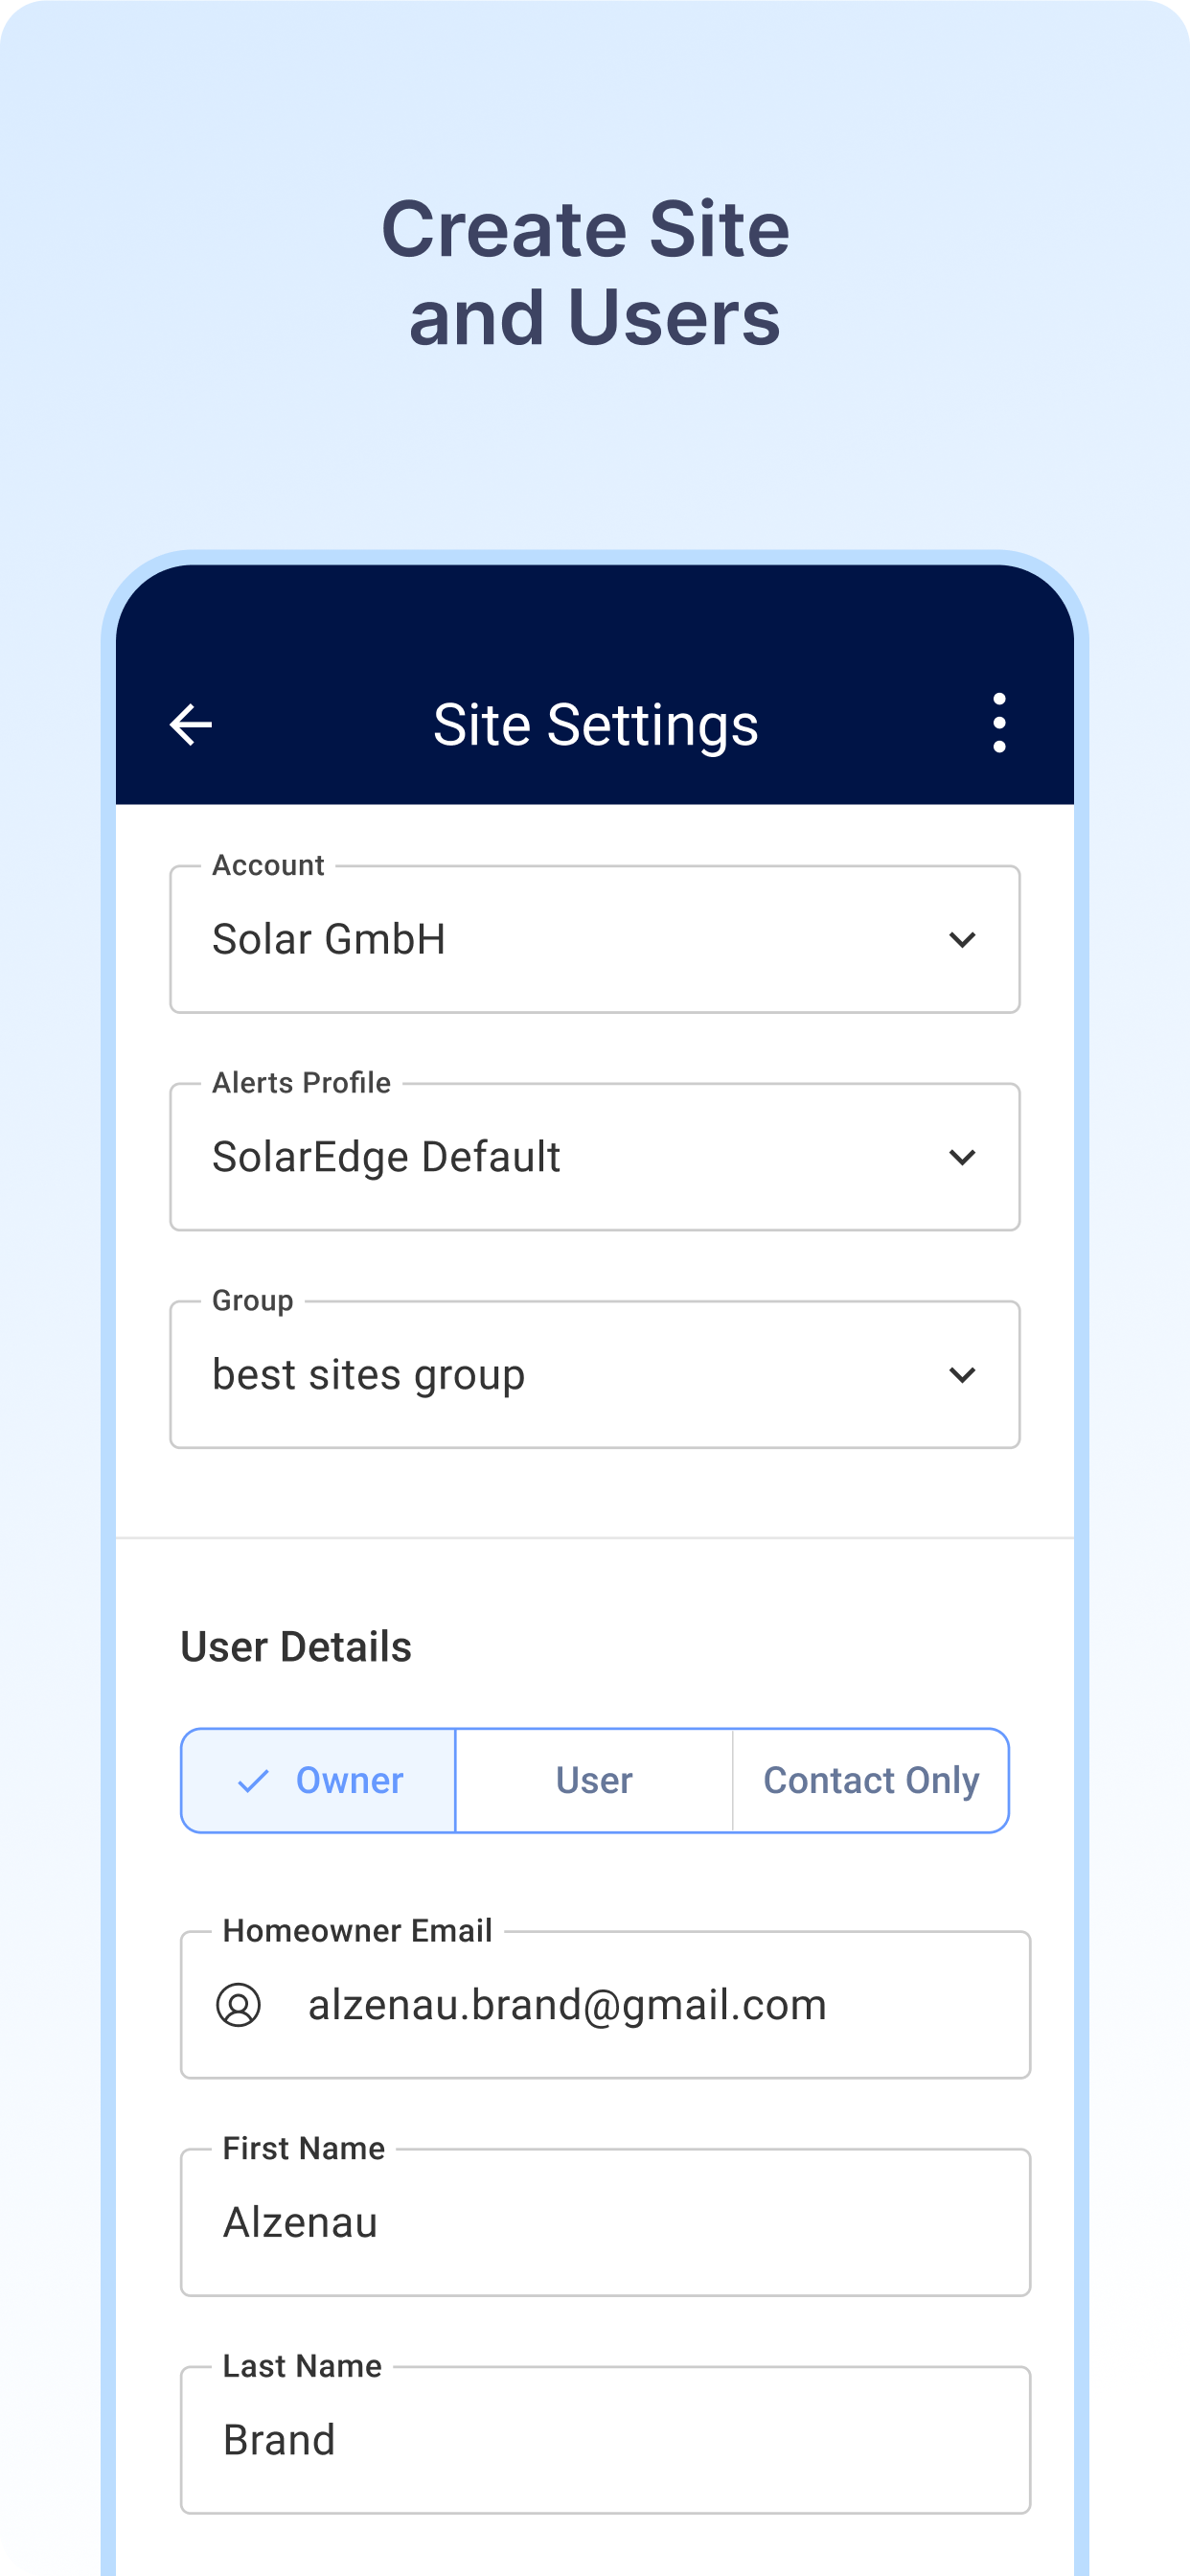Open the best sites group selector
Image resolution: width=1190 pixels, height=2576 pixels.
point(595,1374)
